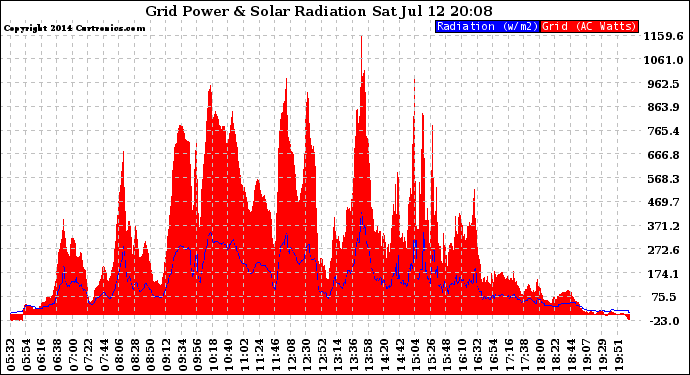This screenshot has width=690, height=375.
Task: Click the x-axis time label 12:30
Action: tap(305, 354)
